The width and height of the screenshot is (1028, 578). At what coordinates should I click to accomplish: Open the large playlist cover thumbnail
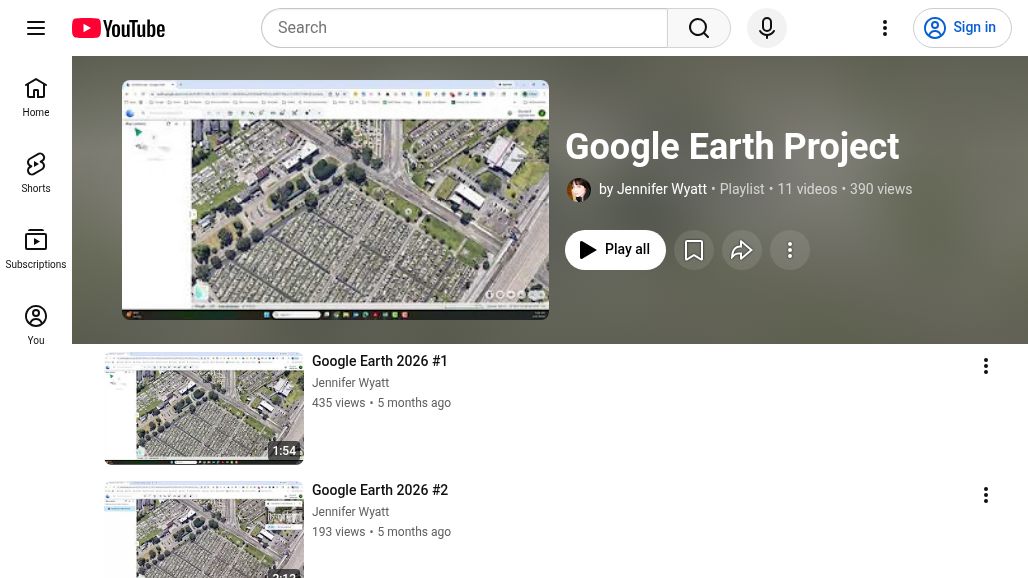point(335,200)
